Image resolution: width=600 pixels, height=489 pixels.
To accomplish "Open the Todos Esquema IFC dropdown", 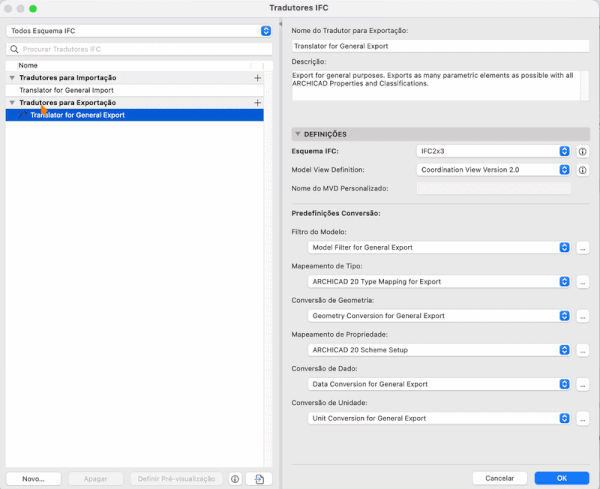I will [139, 31].
